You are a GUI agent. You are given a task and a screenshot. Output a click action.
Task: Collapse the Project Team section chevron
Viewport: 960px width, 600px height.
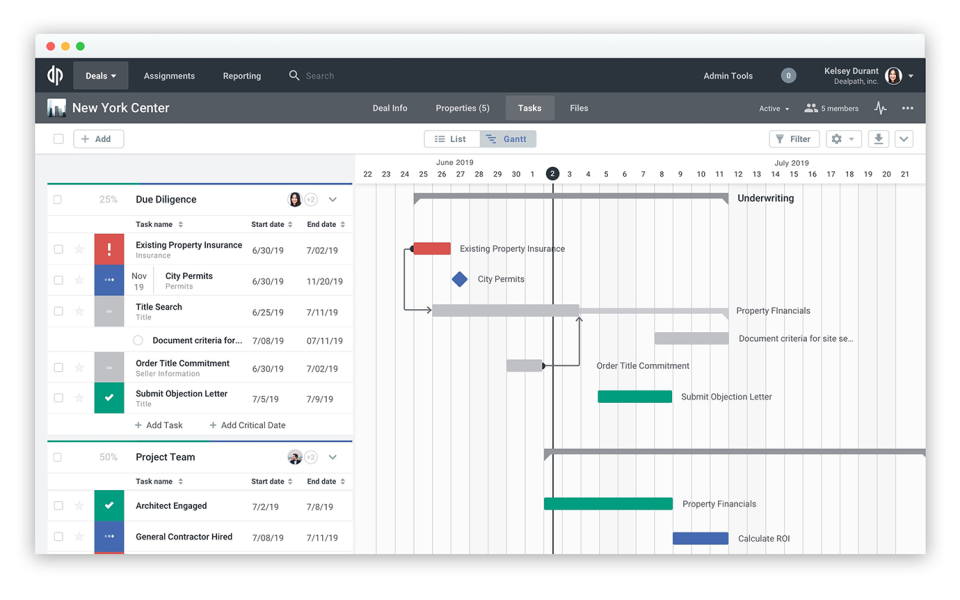click(332, 457)
